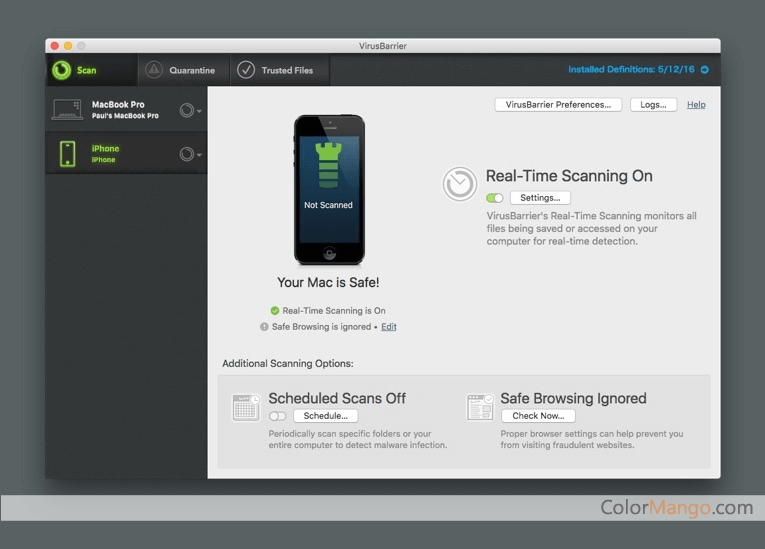Screen dimensions: 765x549
Task: Turn off the Real-Time Scanning switch
Action: tap(495, 198)
